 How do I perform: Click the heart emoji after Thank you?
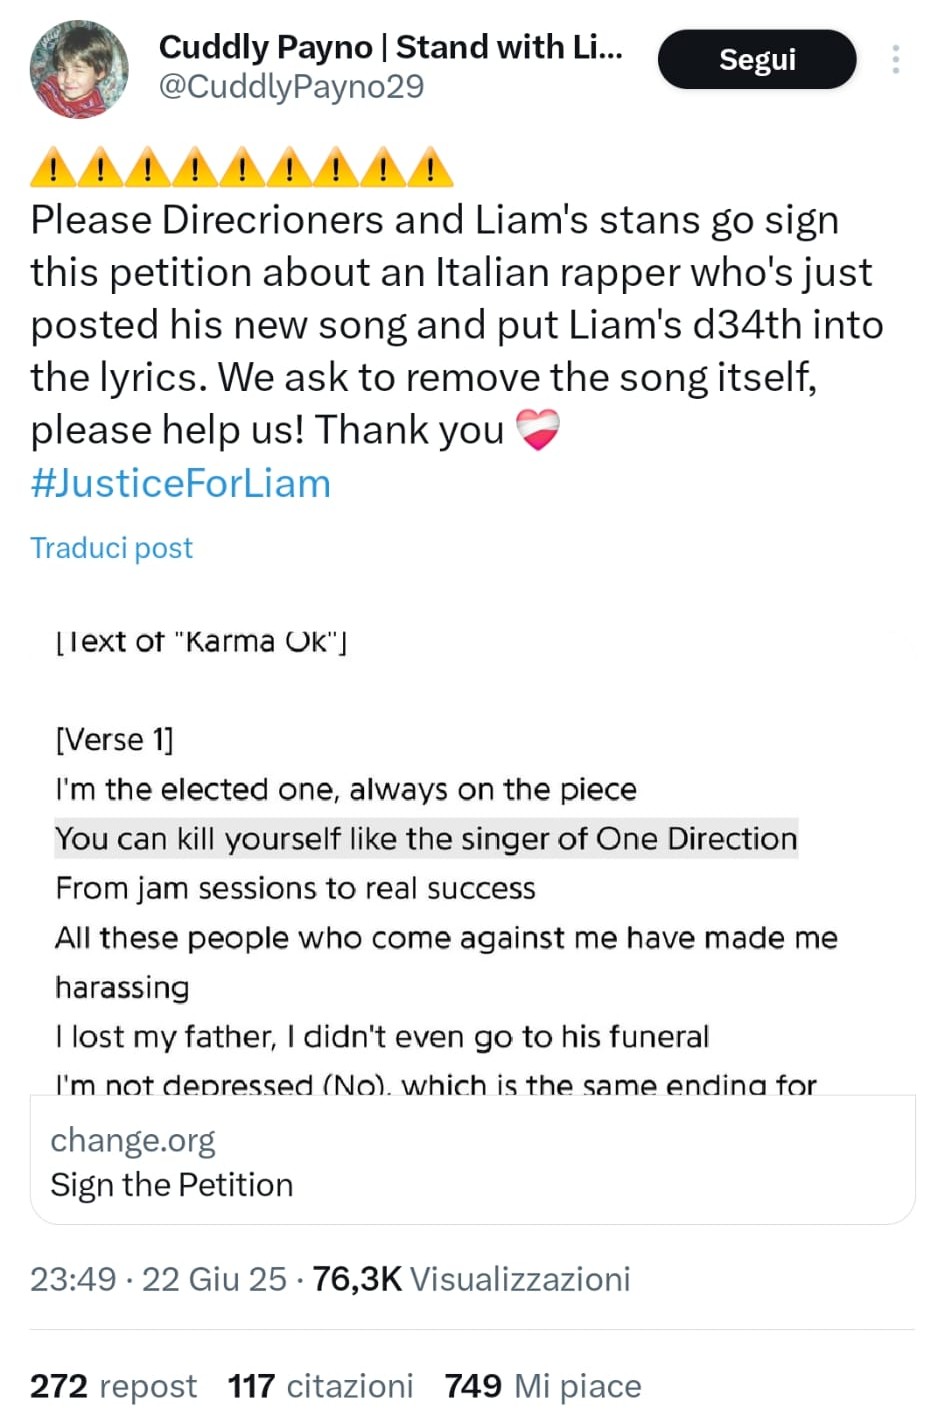tap(538, 430)
